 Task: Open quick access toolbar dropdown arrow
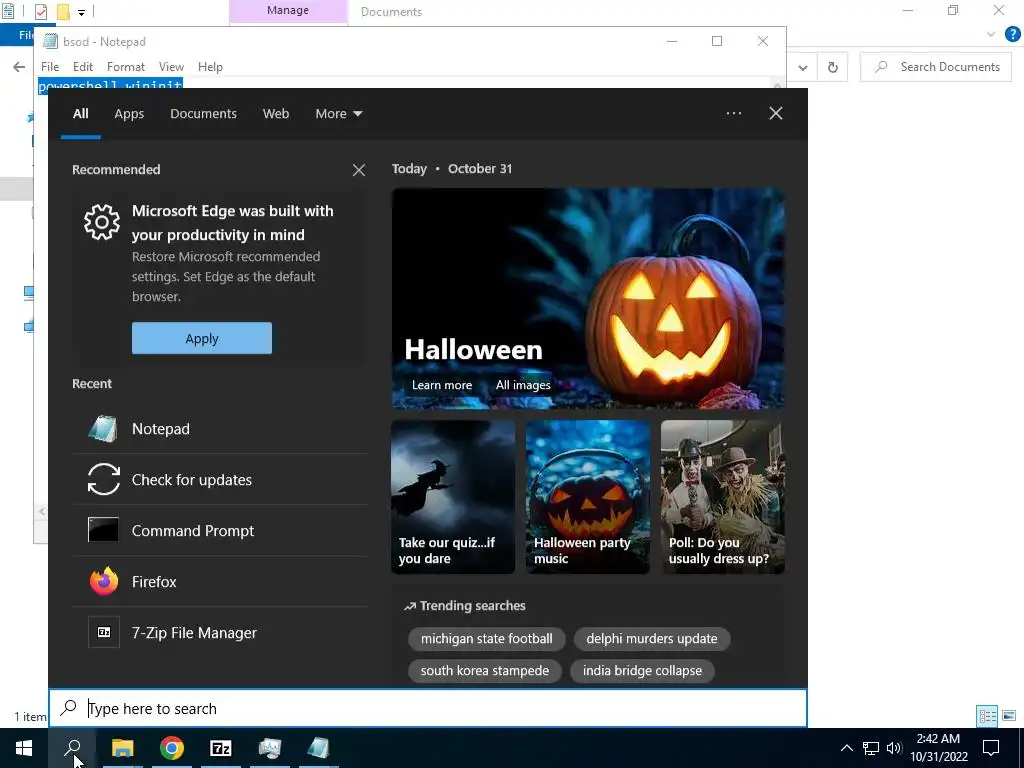[82, 12]
